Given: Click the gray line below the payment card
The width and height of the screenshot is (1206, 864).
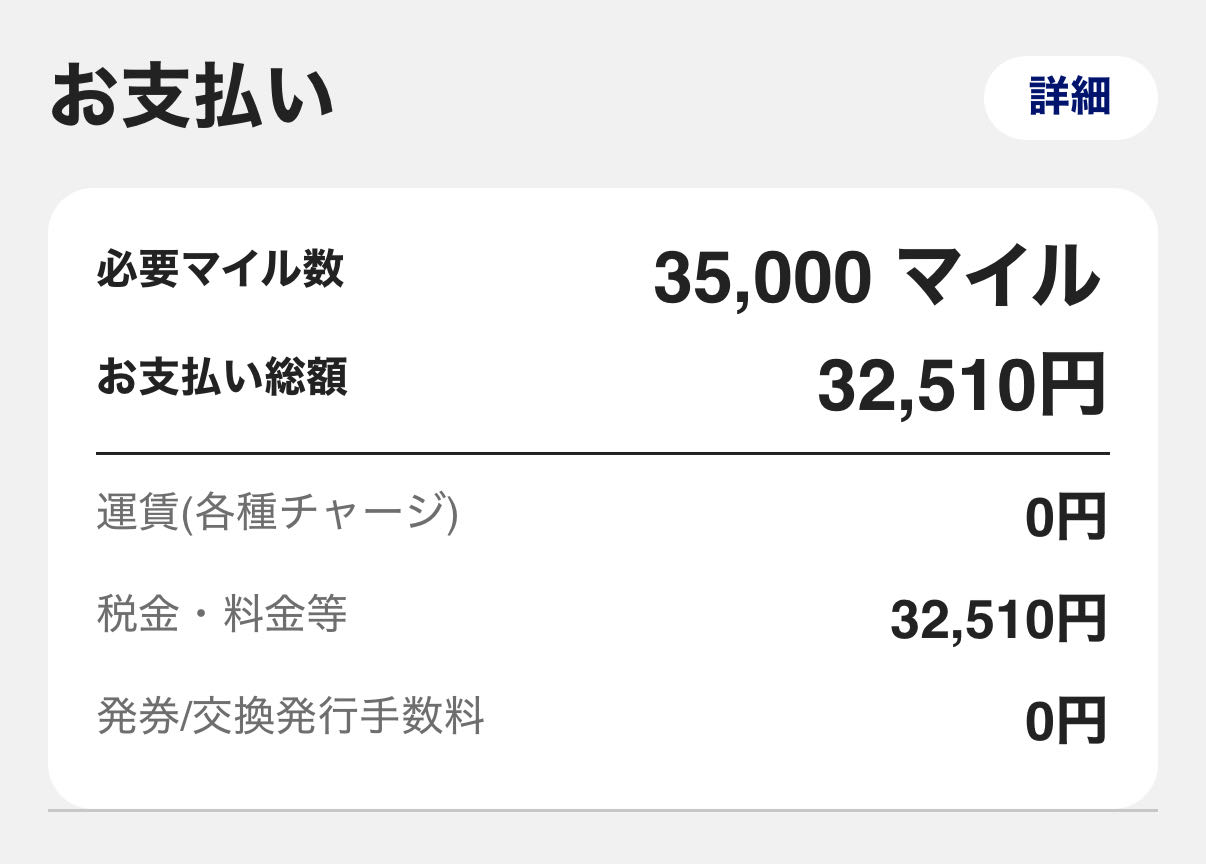Looking at the screenshot, I should pyautogui.click(x=603, y=809).
